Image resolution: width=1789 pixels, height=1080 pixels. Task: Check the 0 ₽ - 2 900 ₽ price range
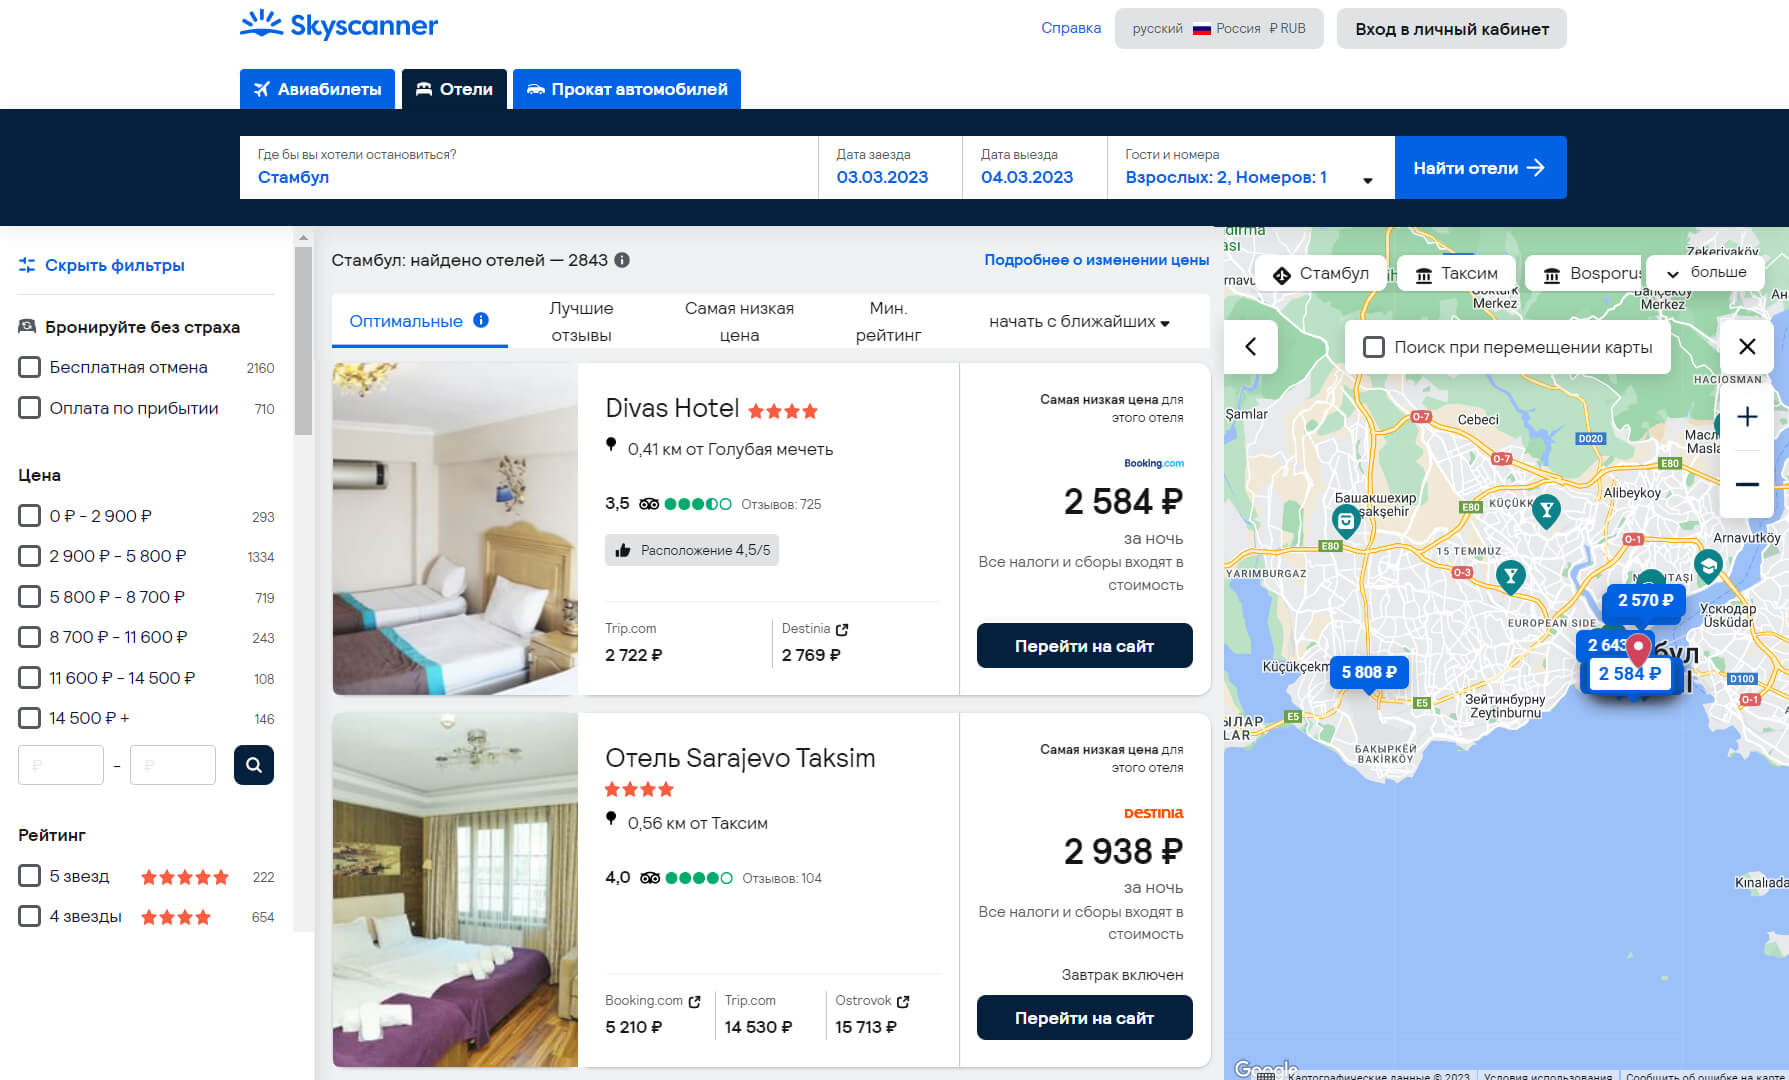click(30, 516)
